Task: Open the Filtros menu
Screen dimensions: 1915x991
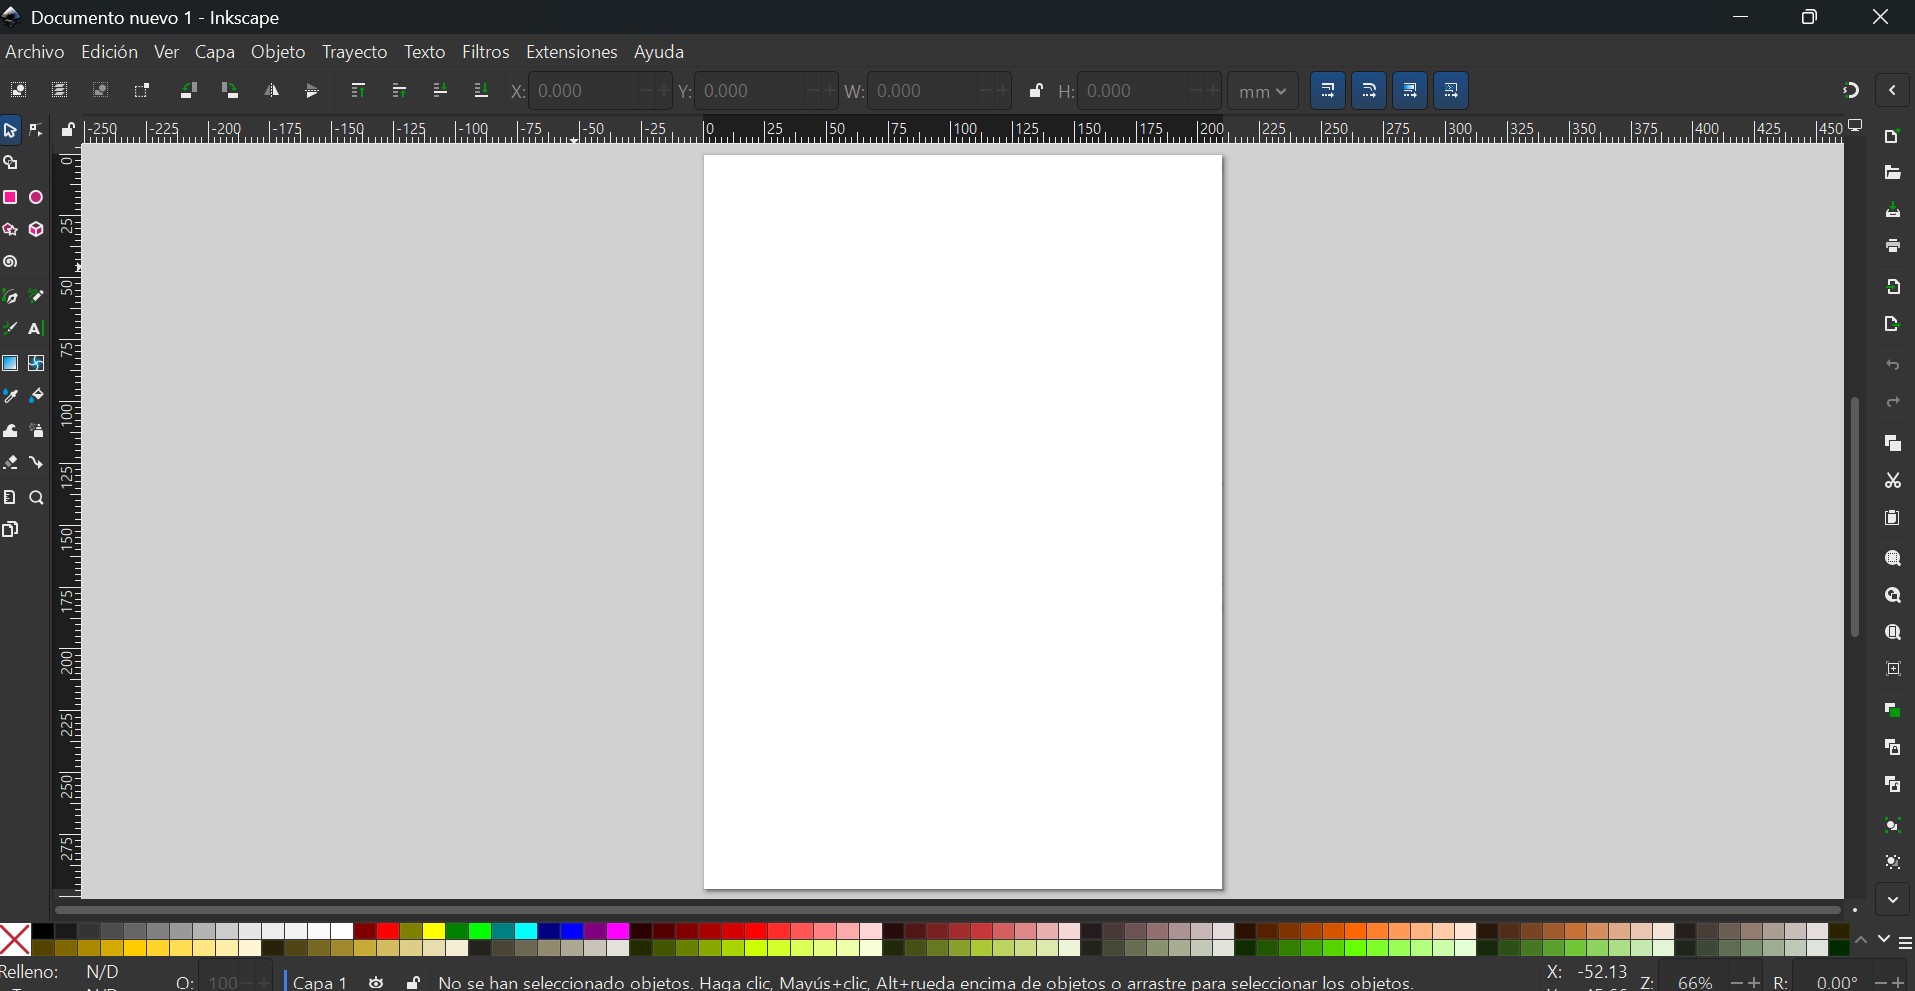Action: pyautogui.click(x=486, y=52)
